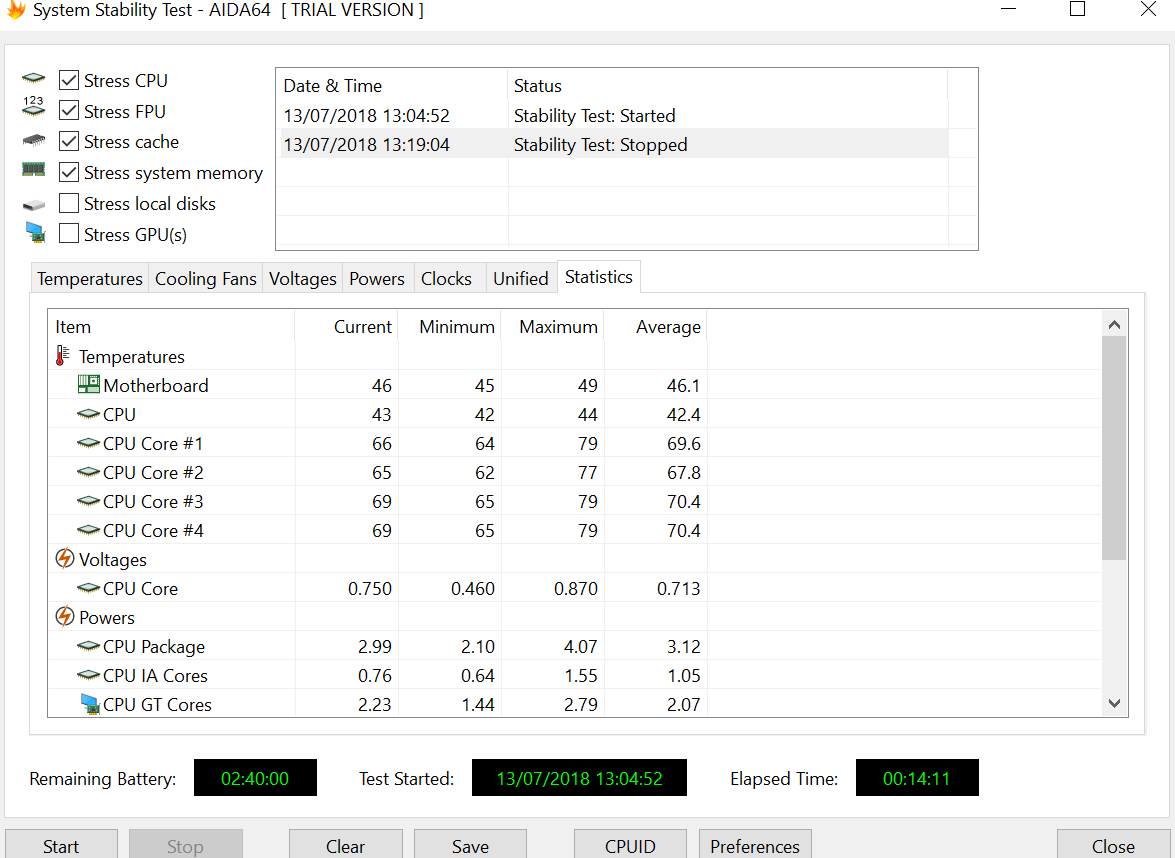Image resolution: width=1175 pixels, height=858 pixels.
Task: Click the GPU icon beside CPU GT Cores
Action: coord(90,704)
